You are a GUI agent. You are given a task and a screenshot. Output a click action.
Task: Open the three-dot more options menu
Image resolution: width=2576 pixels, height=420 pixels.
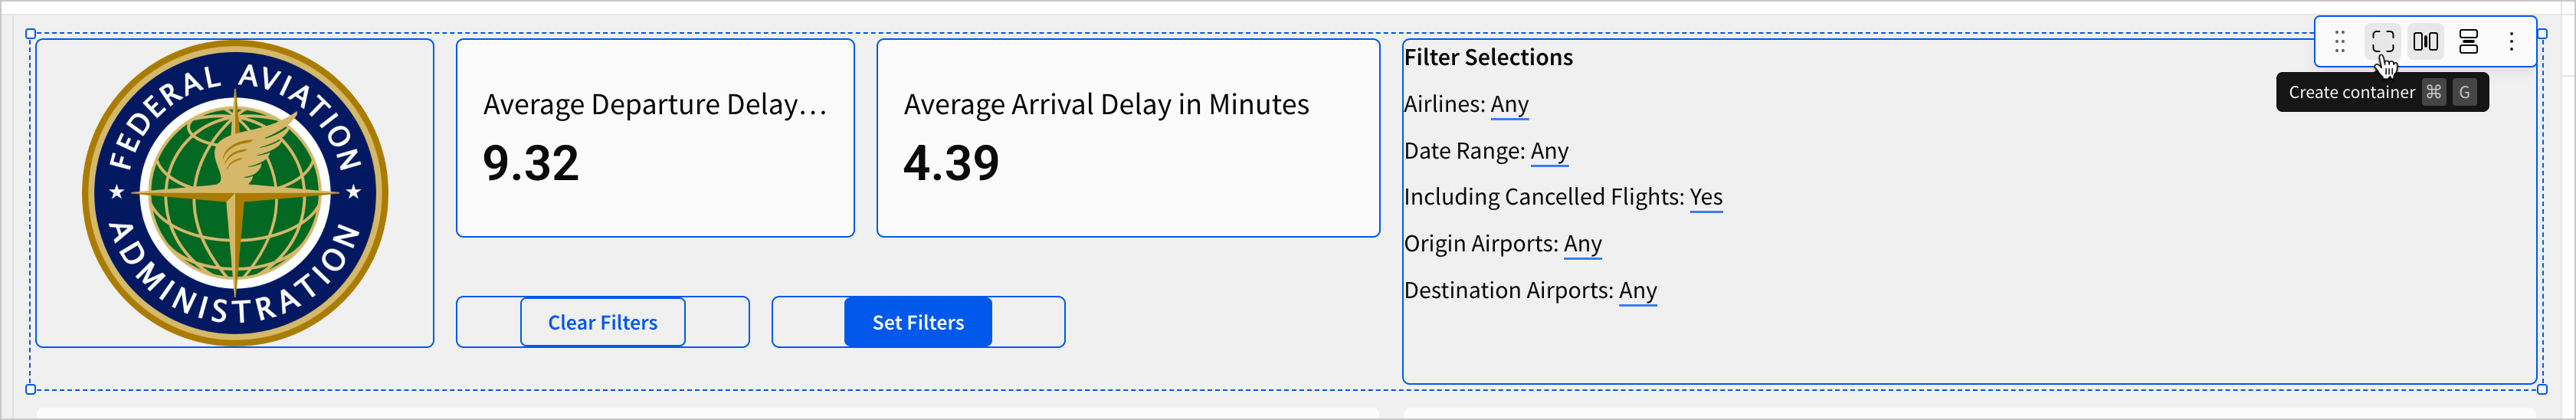tap(2511, 42)
